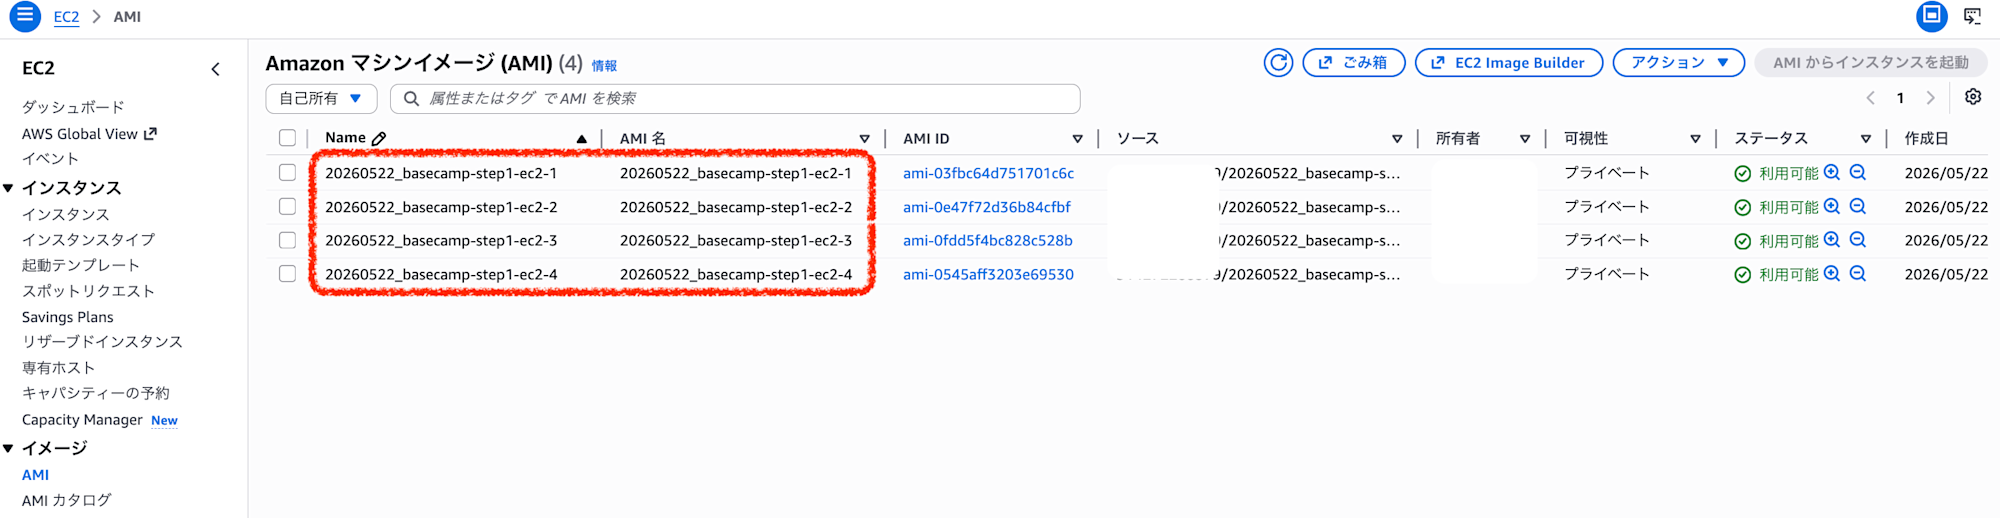2000x518 pixels.
Task: Open AMI ami-03fbc64d751701c6c link
Action: [988, 173]
